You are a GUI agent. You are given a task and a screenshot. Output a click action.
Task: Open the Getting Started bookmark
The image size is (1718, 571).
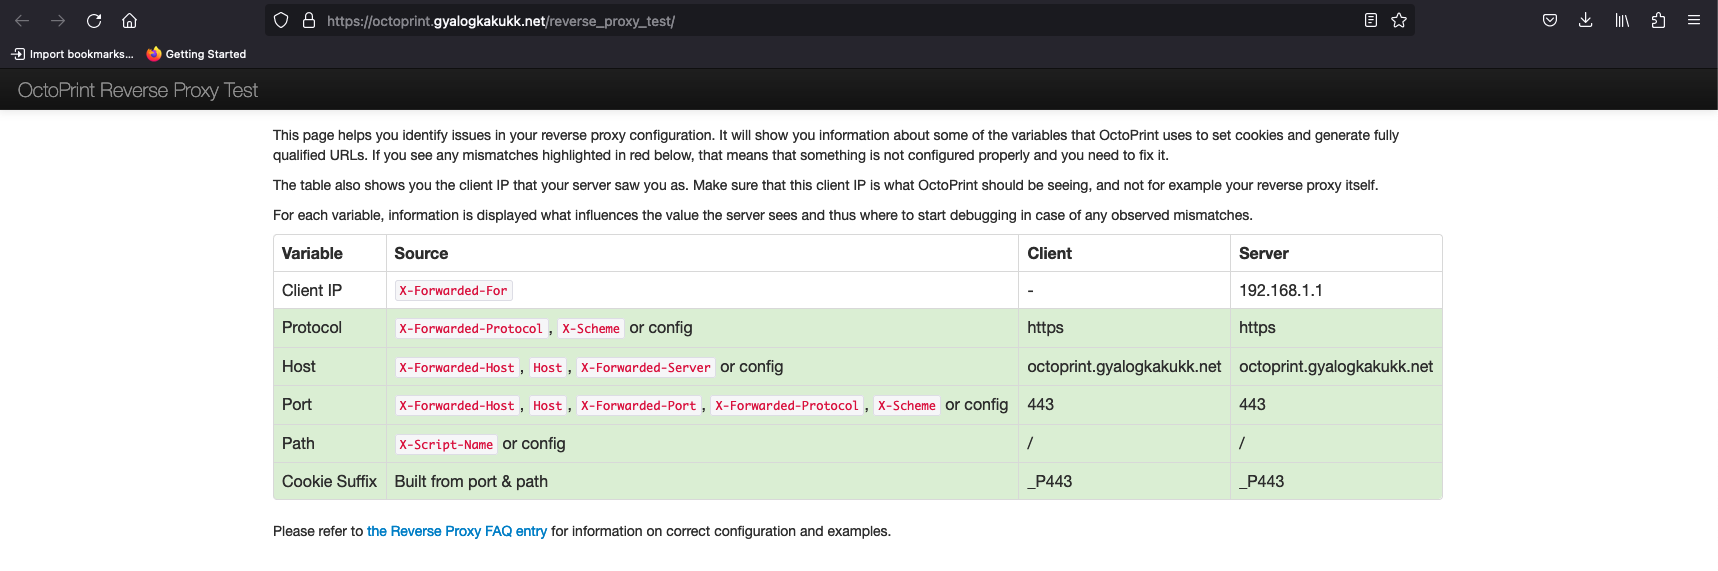click(196, 54)
